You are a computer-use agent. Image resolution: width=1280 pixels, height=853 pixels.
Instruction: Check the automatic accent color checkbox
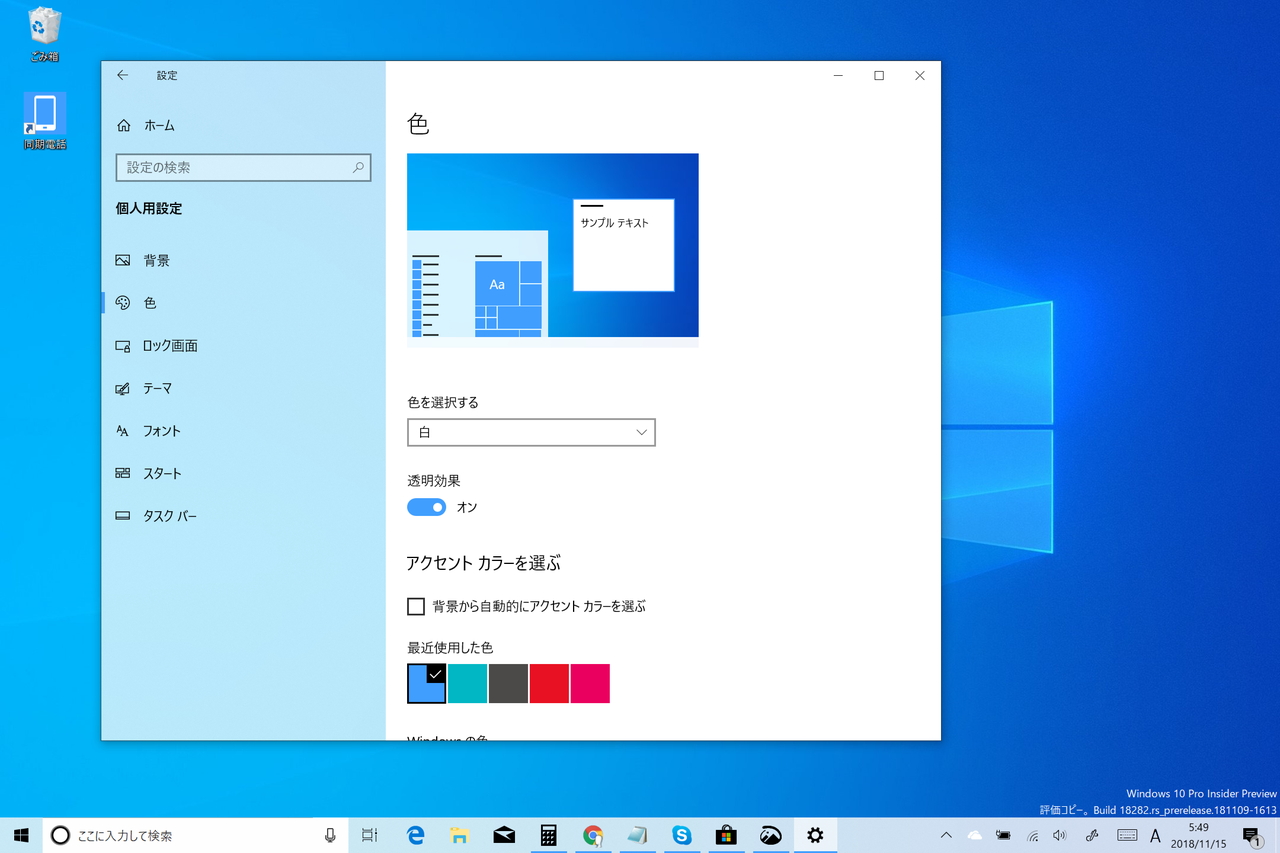click(x=416, y=606)
